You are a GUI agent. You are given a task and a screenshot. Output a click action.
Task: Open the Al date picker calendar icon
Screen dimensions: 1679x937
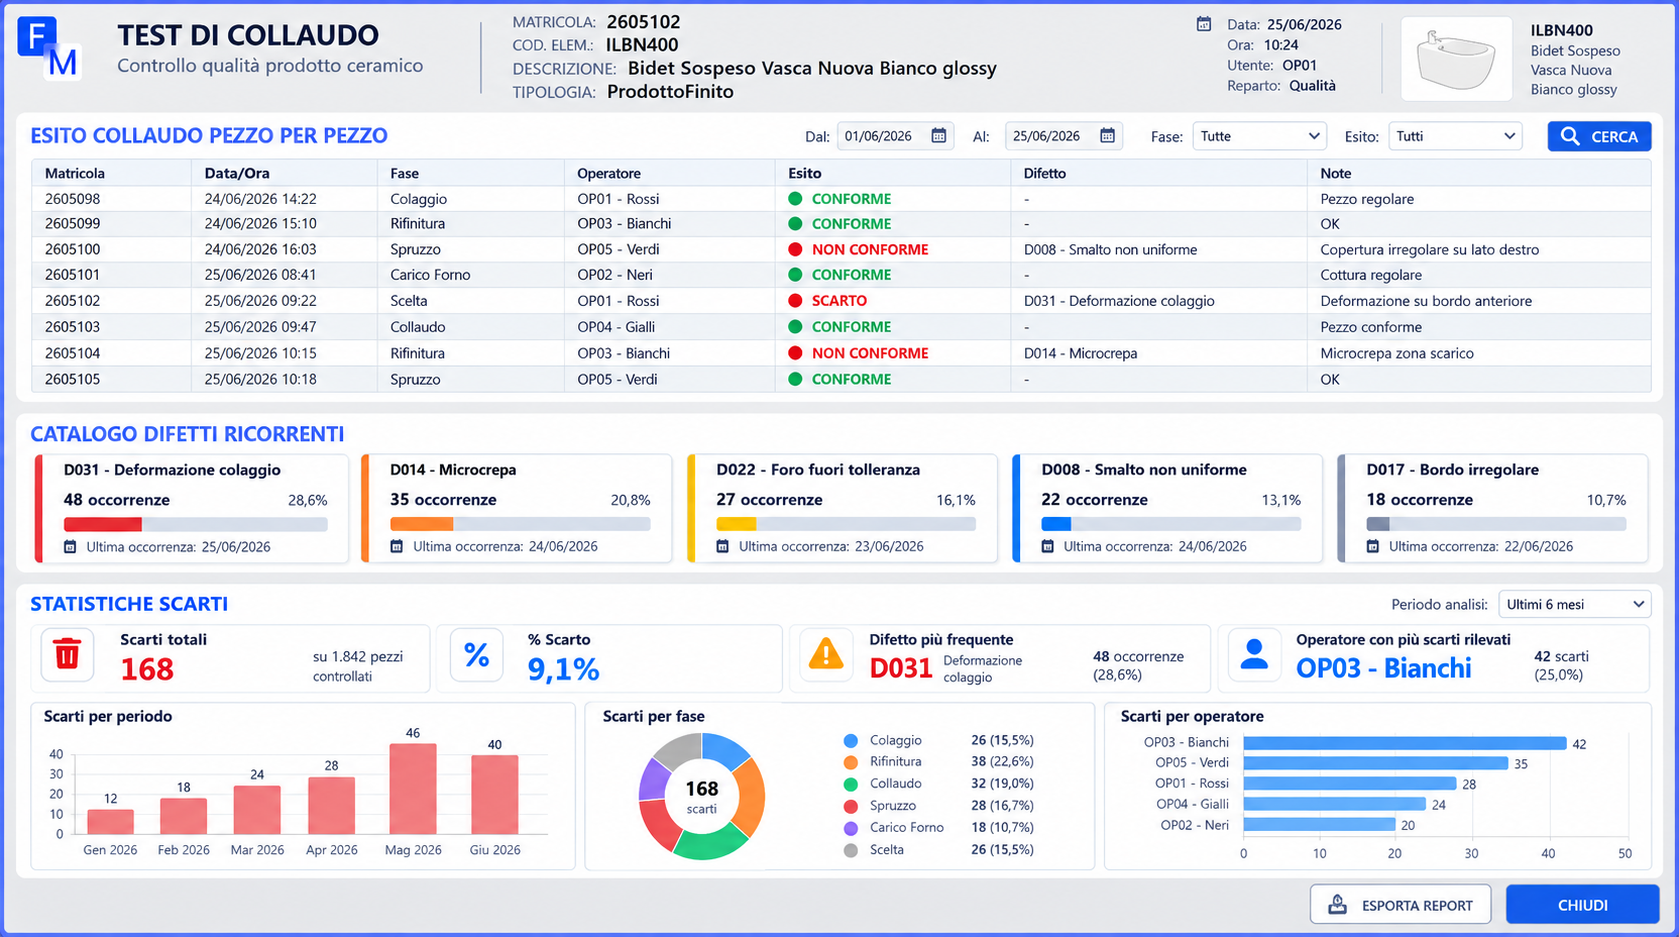[1107, 136]
